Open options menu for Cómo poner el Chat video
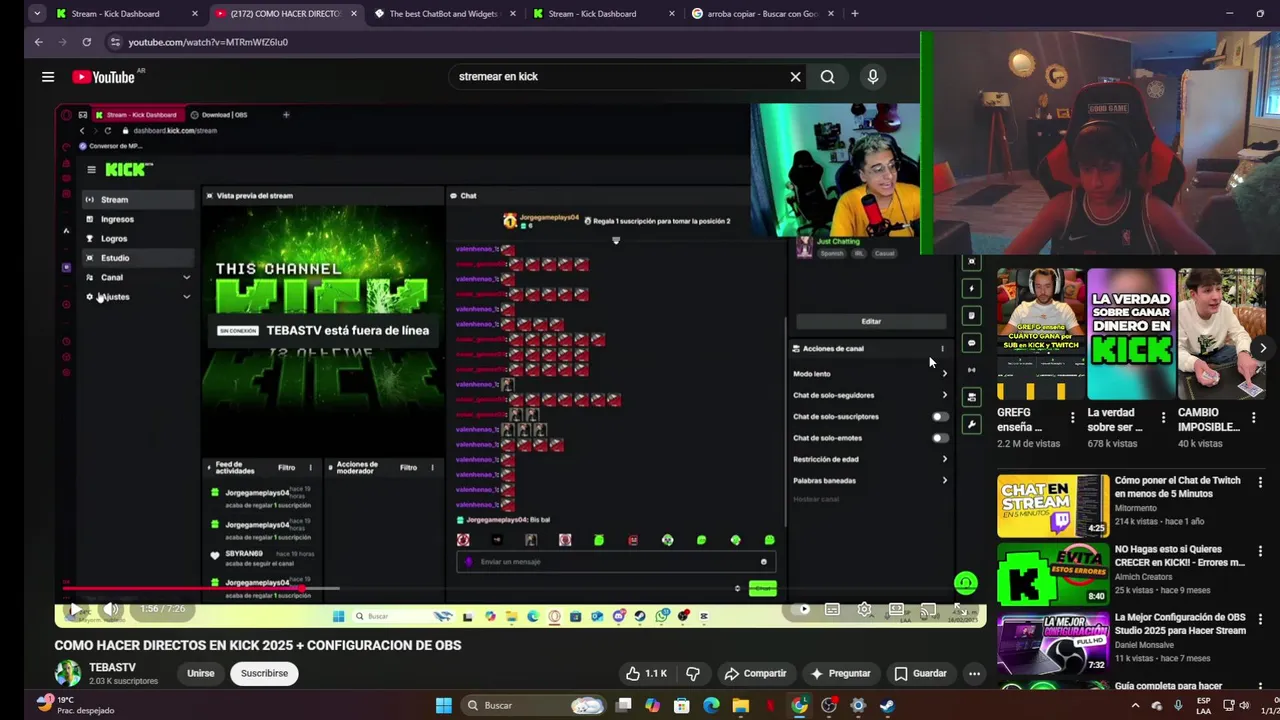Viewport: 1280px width, 720px height. point(1260,482)
